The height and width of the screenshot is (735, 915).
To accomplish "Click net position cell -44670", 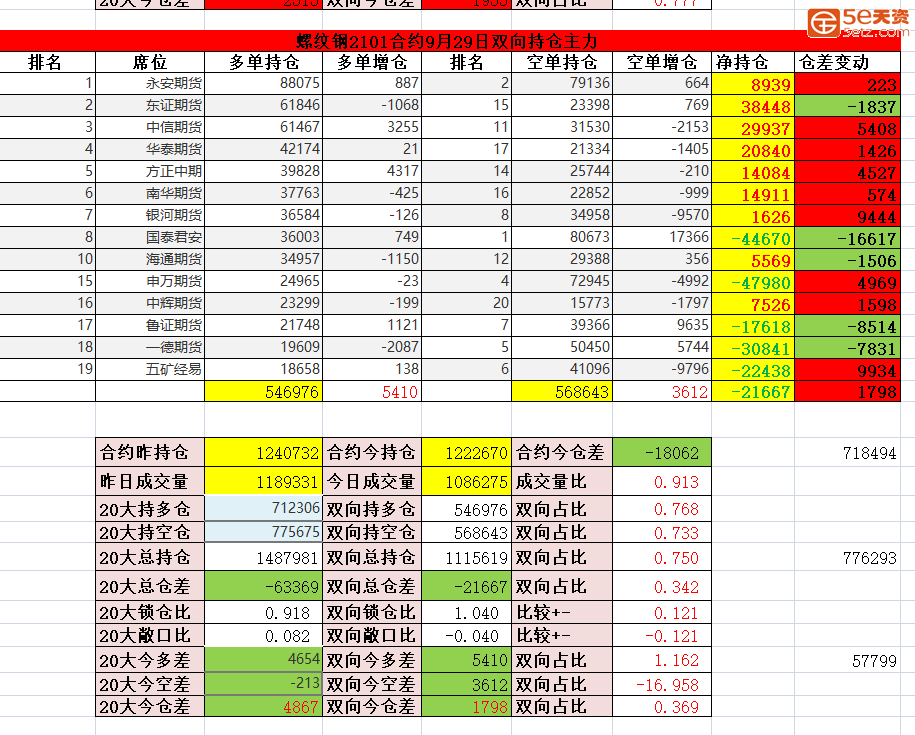I will (753, 237).
